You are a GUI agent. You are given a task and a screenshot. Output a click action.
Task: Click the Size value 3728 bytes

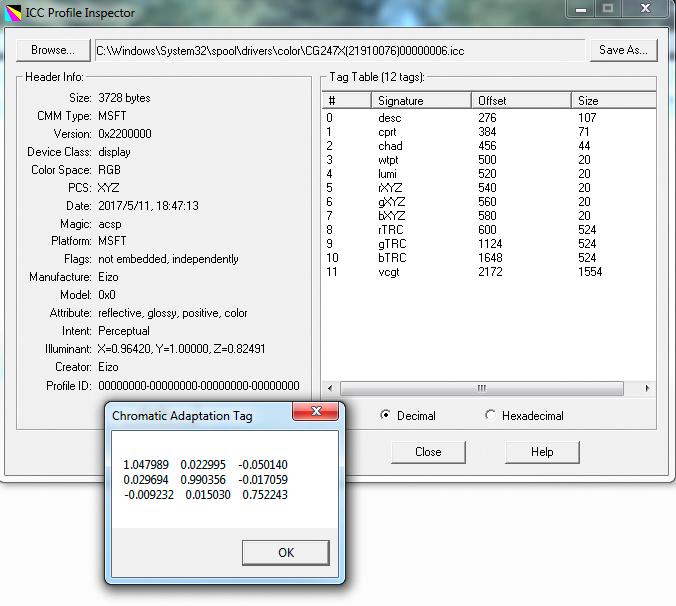coord(124,98)
